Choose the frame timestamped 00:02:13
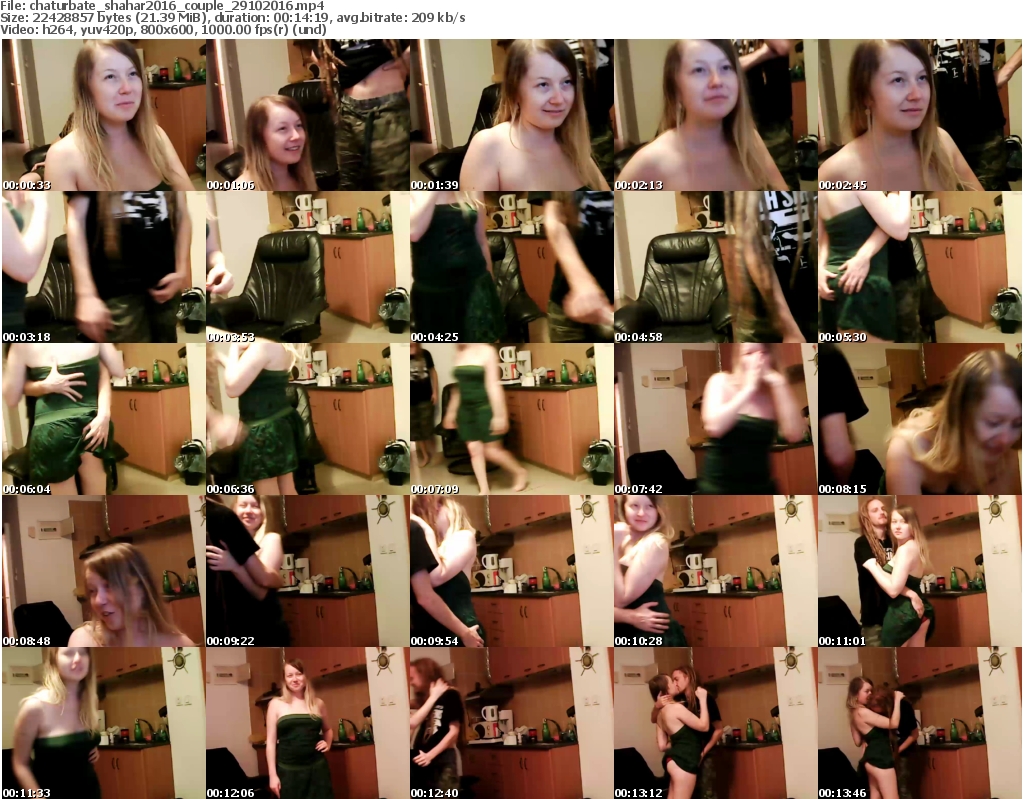This screenshot has width=1024, height=799. (716, 115)
